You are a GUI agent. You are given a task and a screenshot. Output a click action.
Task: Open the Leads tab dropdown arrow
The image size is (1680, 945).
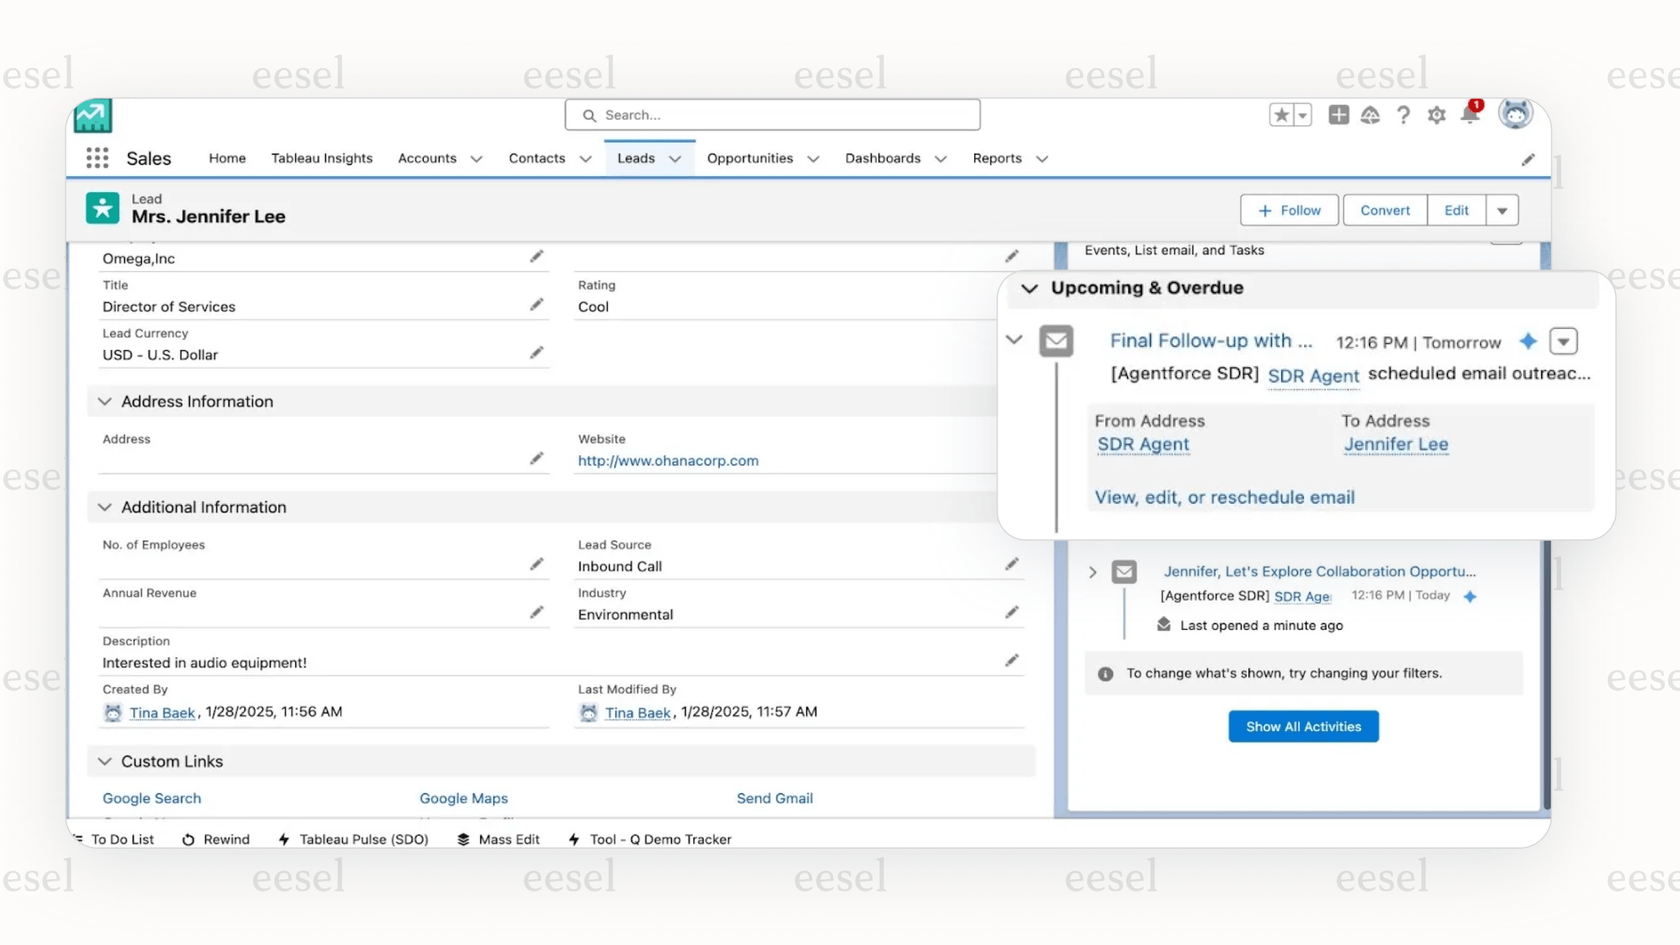pos(675,158)
